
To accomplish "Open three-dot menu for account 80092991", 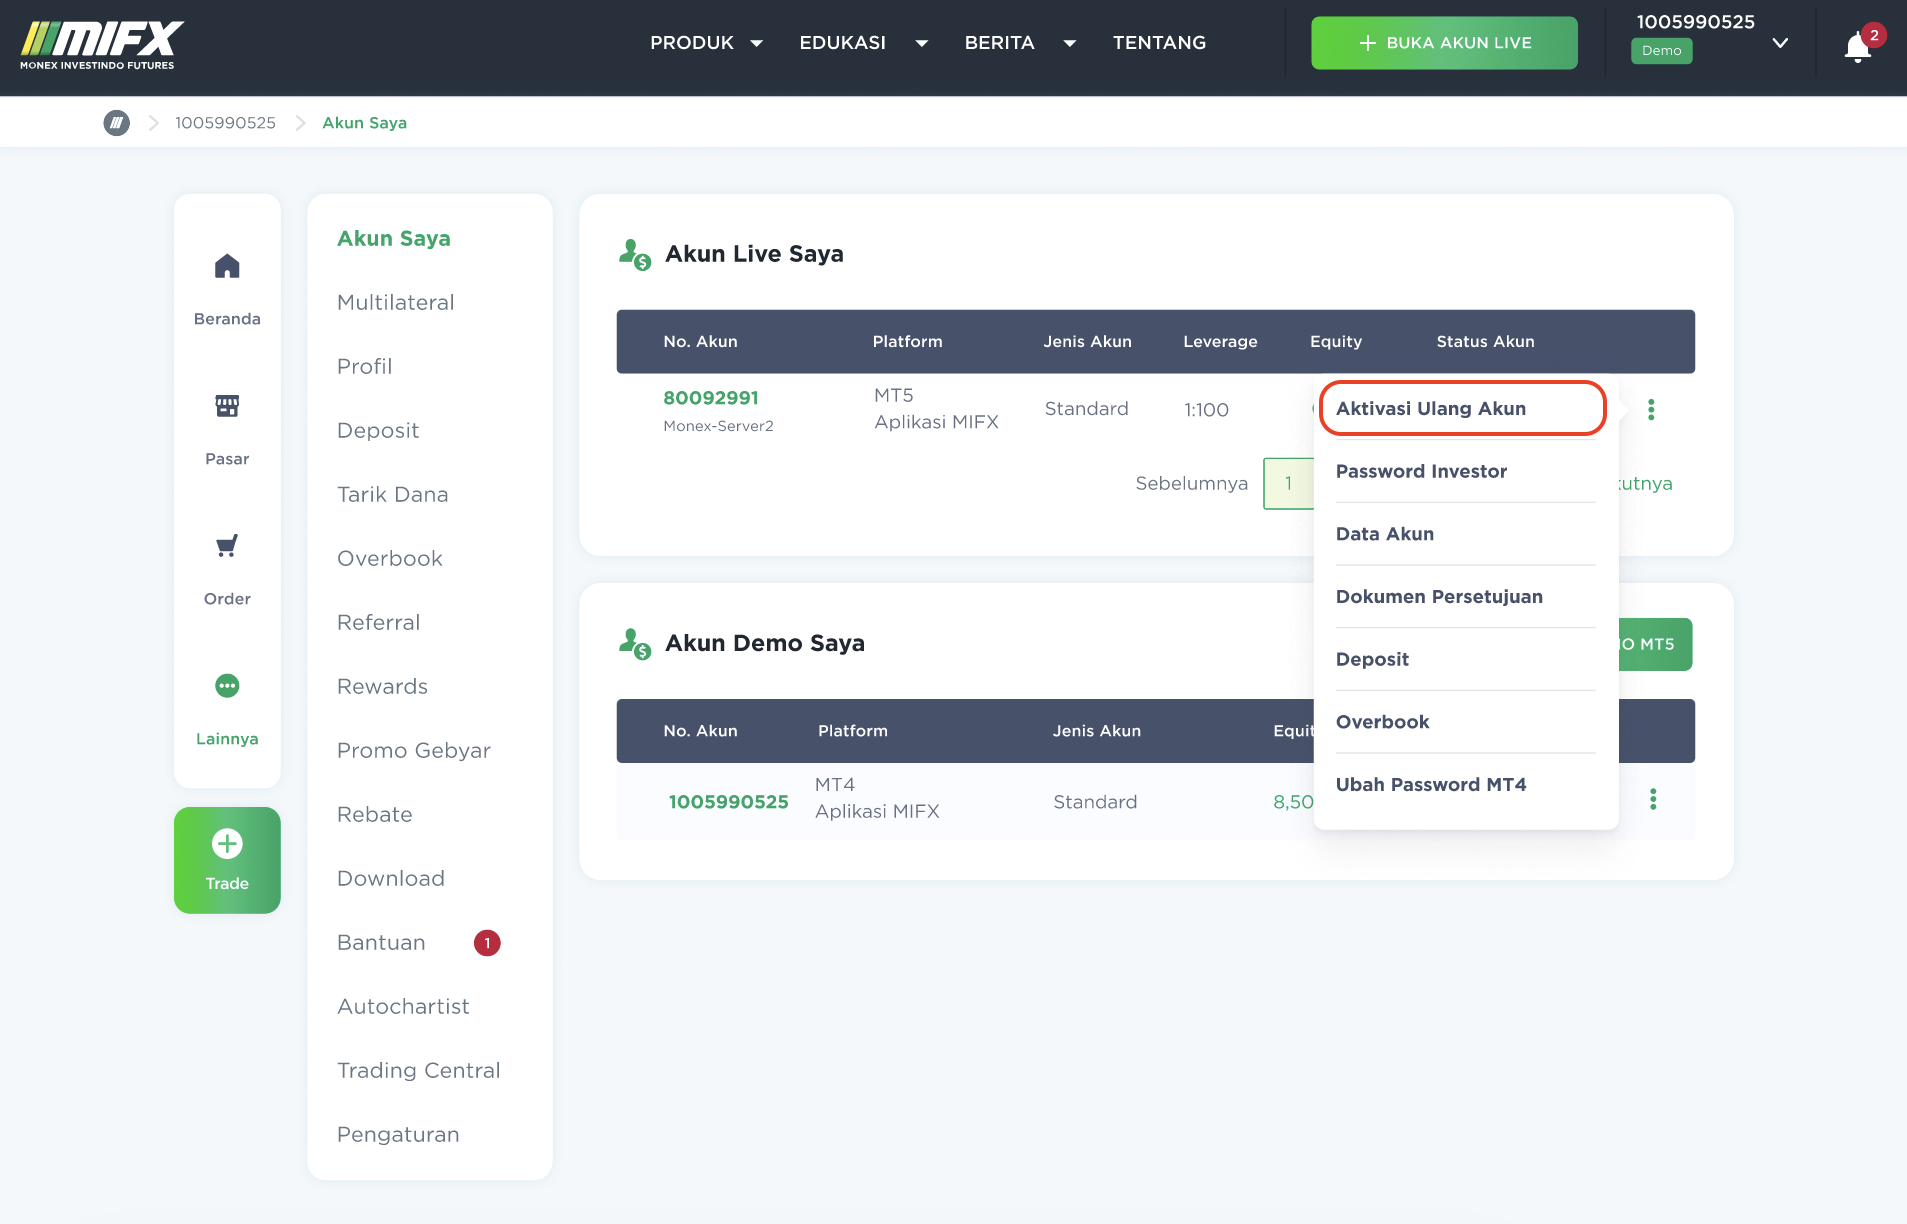I will 1651,410.
